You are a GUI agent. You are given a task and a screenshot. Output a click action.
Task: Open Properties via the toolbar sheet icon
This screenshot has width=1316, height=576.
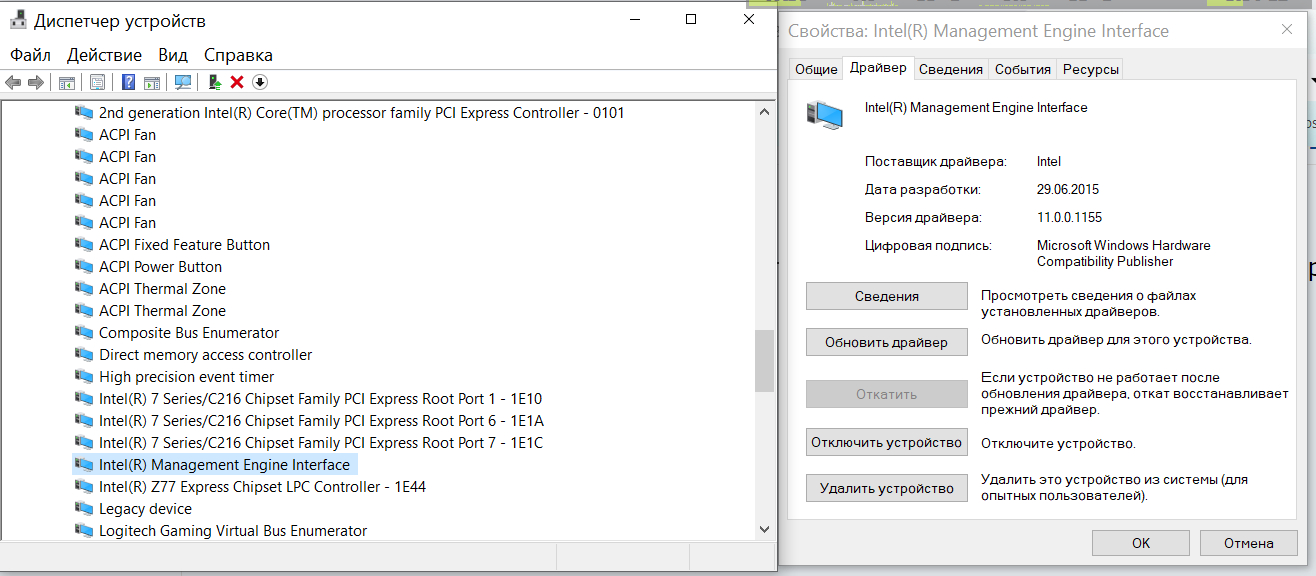coord(97,82)
